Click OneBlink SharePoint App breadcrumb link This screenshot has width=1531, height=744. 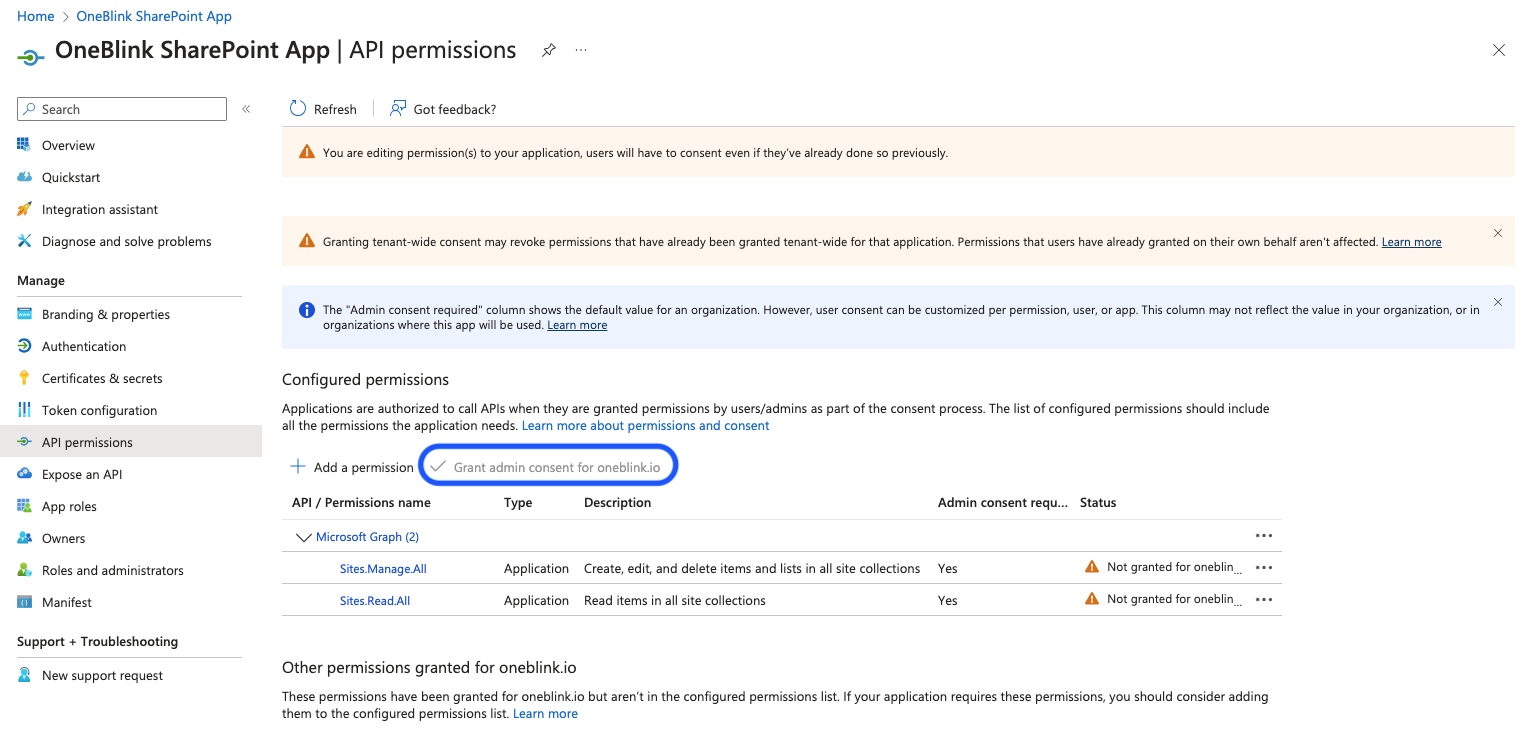[x=154, y=16]
